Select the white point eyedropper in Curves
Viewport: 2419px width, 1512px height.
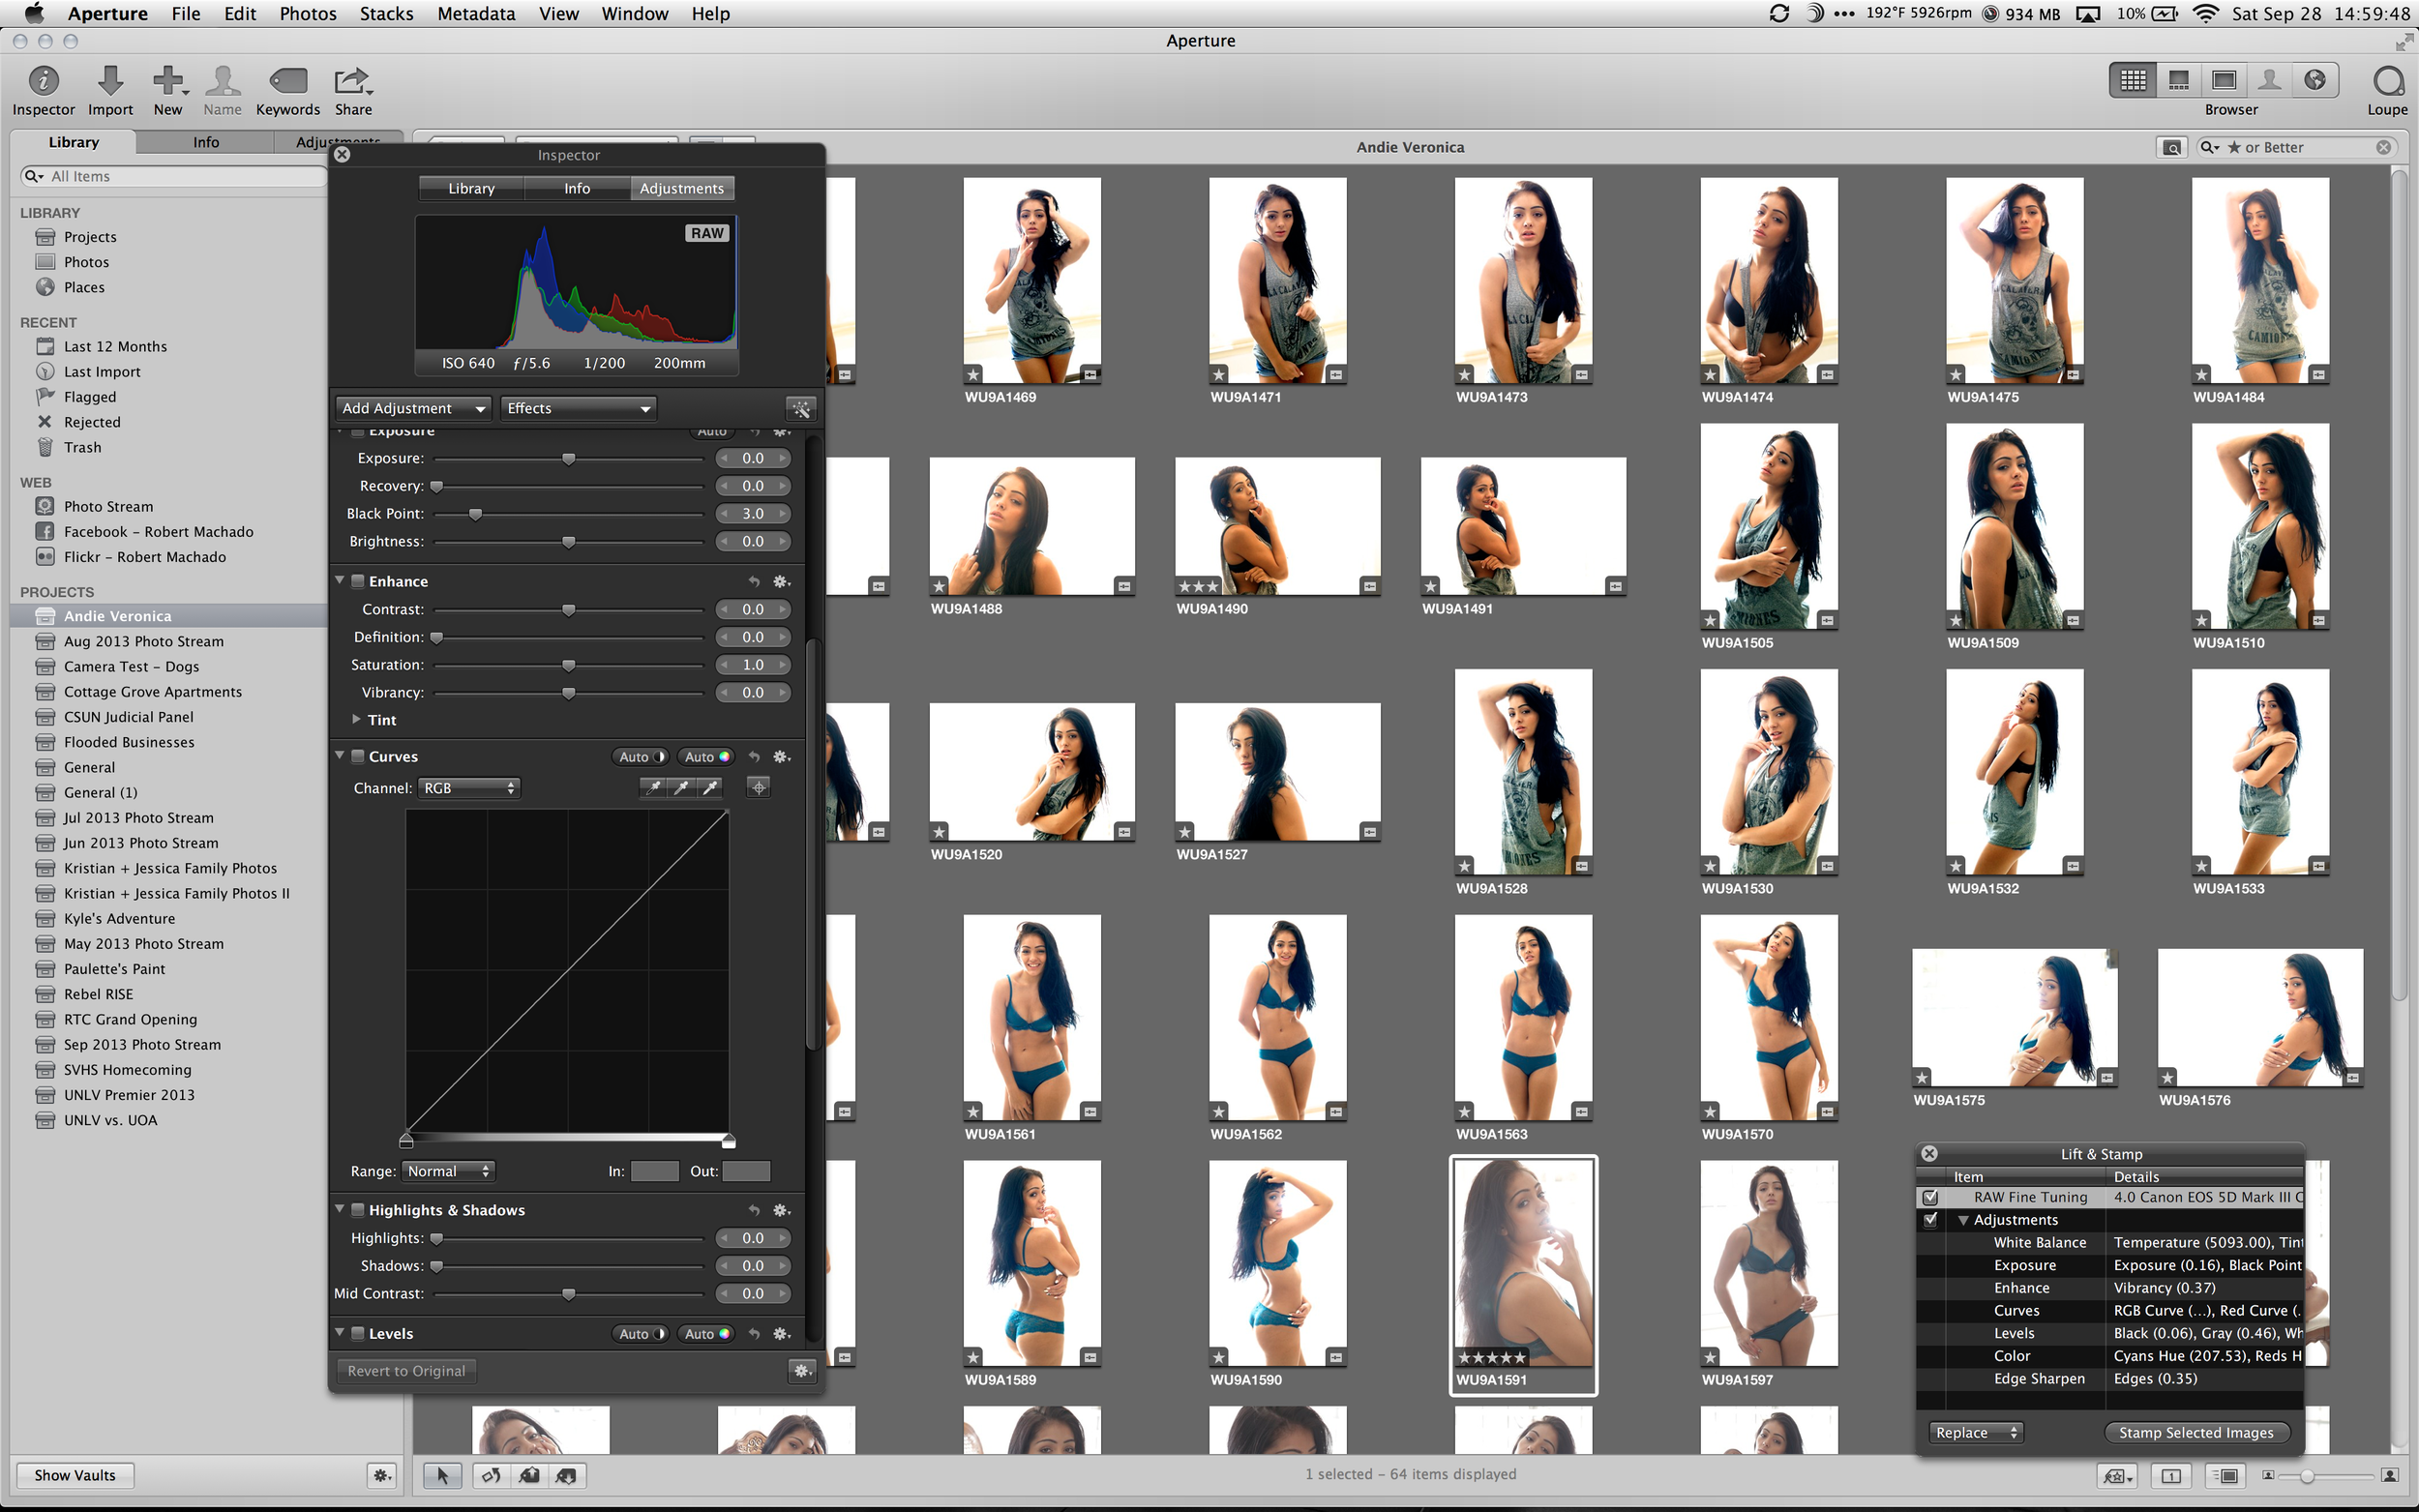click(711, 788)
